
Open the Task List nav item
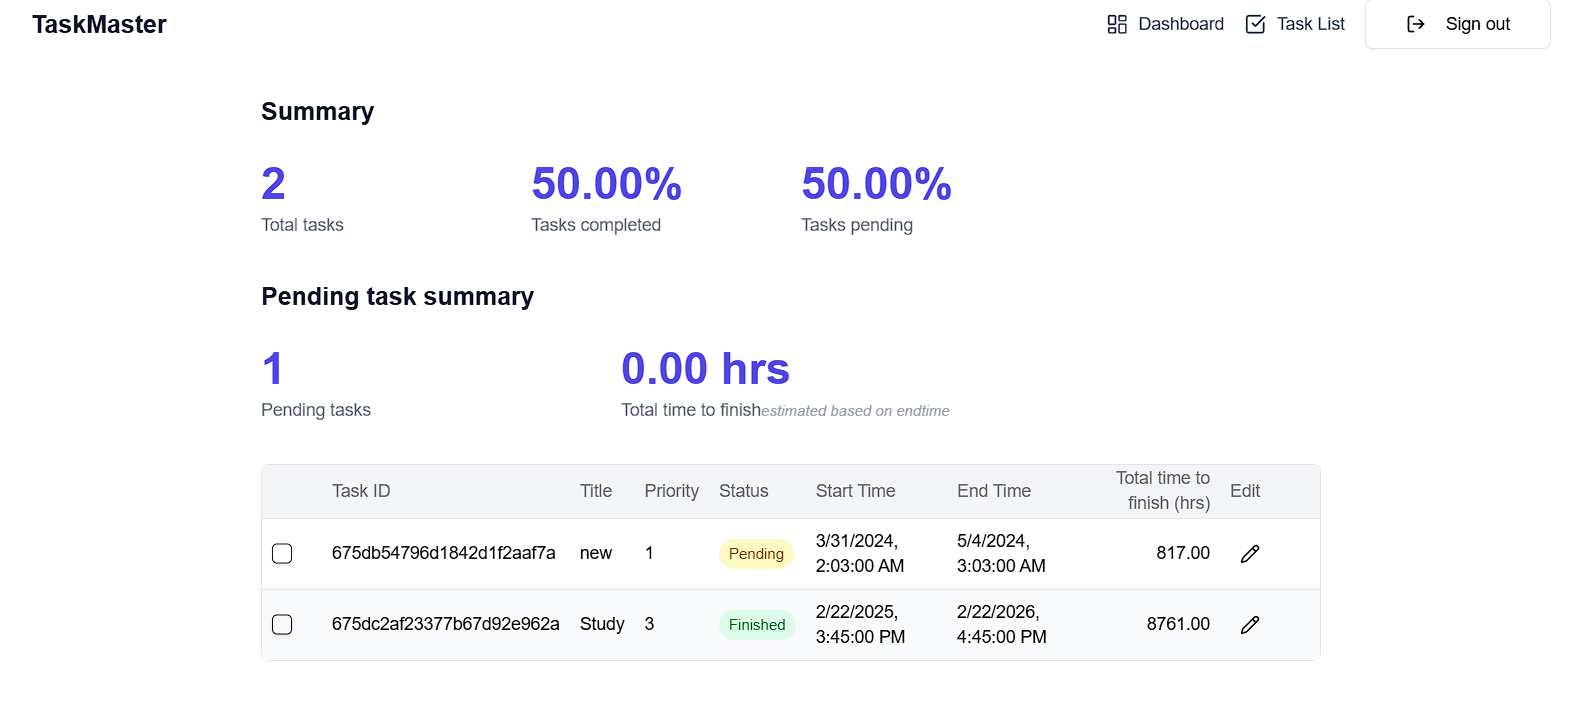[x=1295, y=24]
